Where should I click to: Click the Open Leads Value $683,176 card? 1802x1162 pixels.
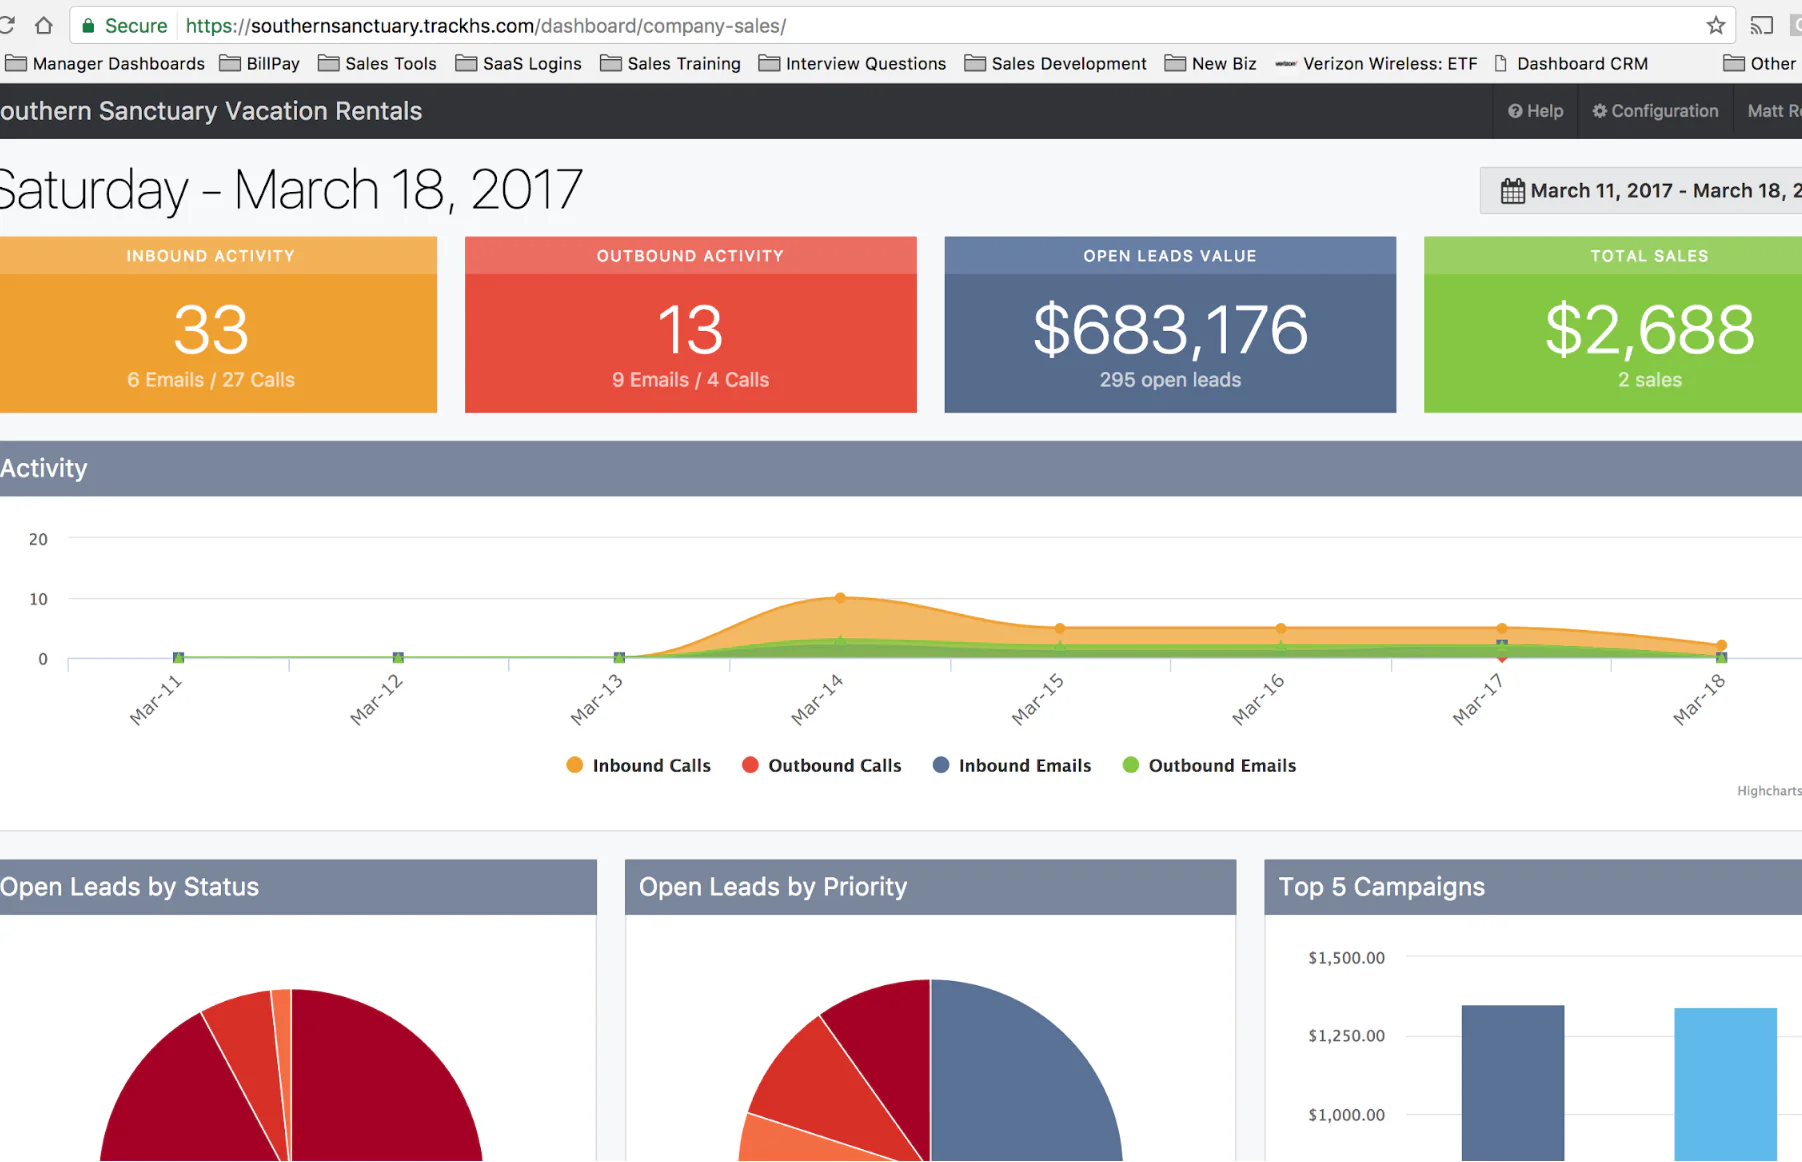coord(1170,325)
